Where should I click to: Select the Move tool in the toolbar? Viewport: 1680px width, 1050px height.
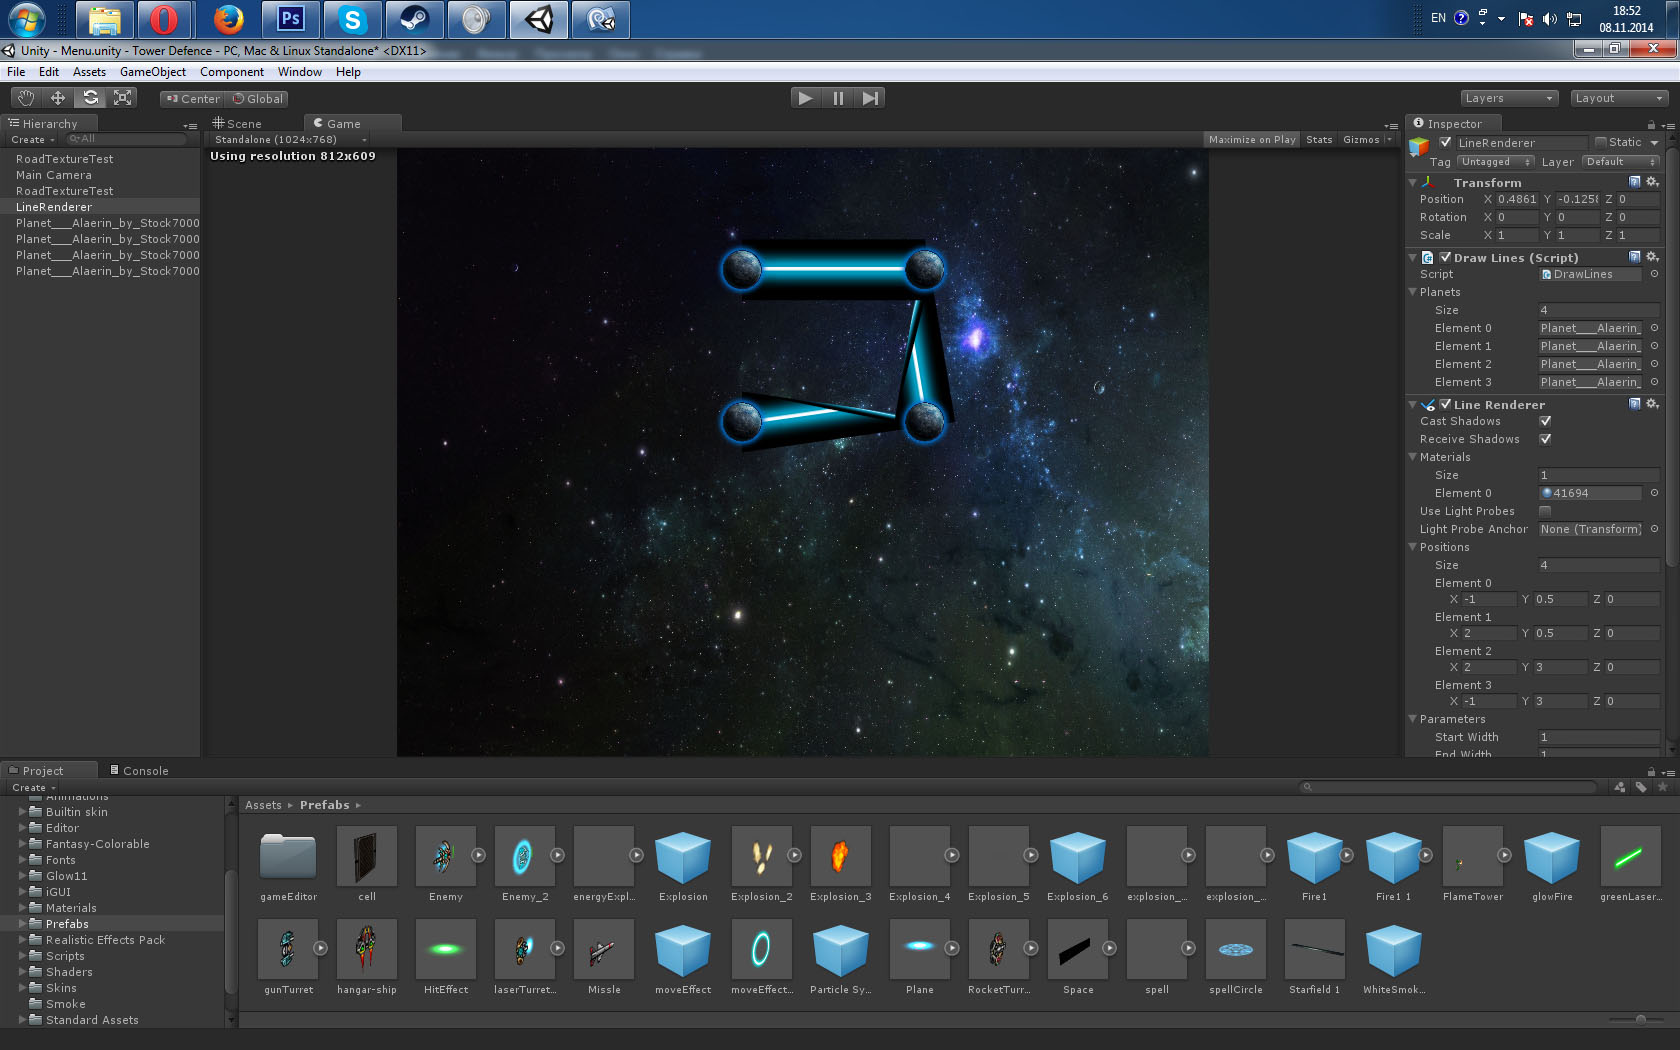[58, 98]
